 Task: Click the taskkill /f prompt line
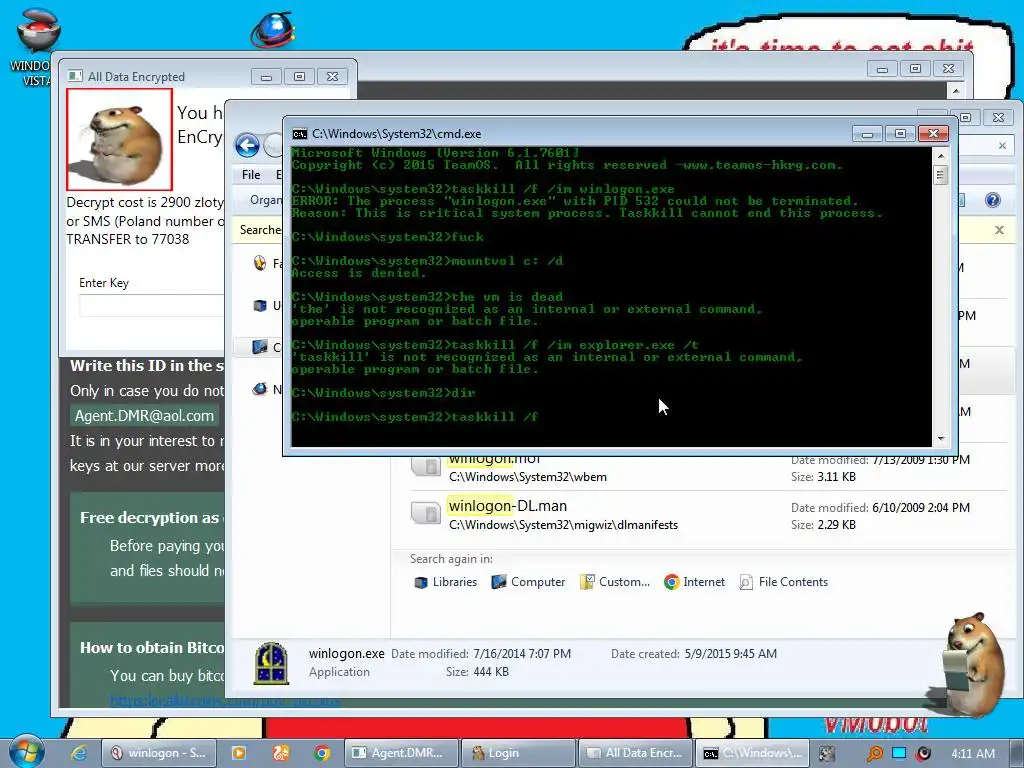click(x=415, y=417)
